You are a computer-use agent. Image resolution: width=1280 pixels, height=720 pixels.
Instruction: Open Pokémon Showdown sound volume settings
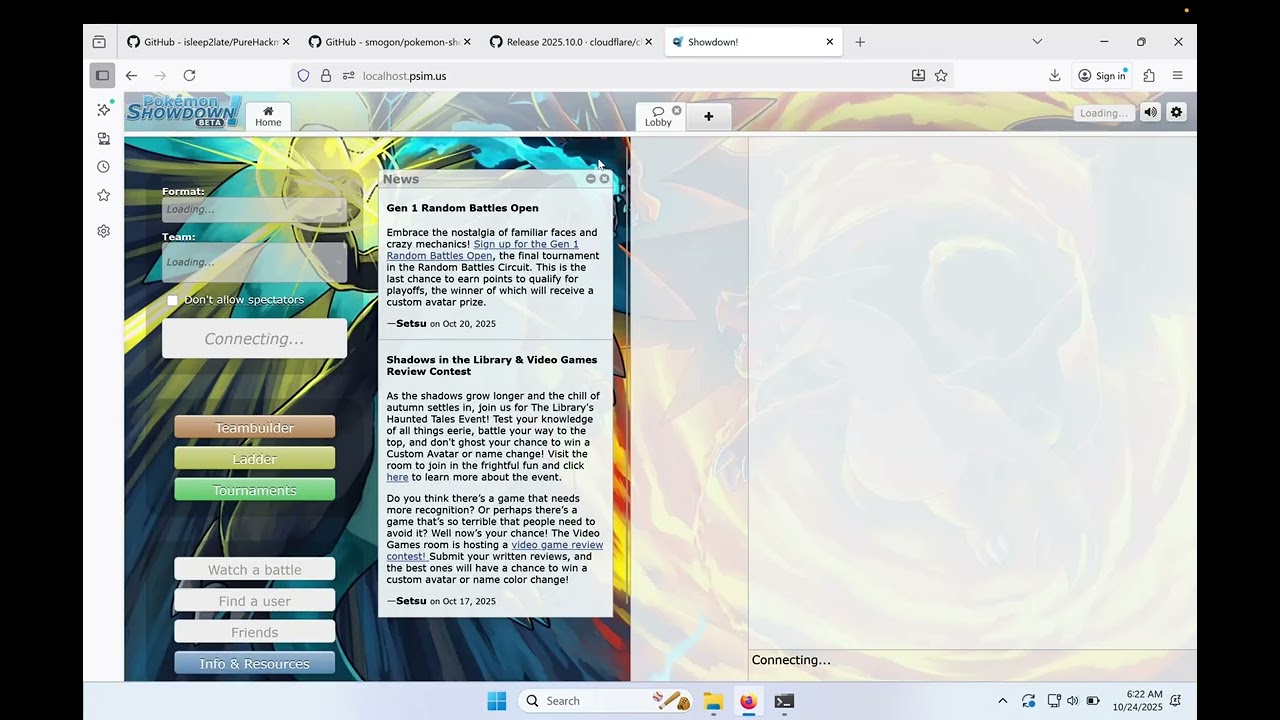click(x=1151, y=112)
